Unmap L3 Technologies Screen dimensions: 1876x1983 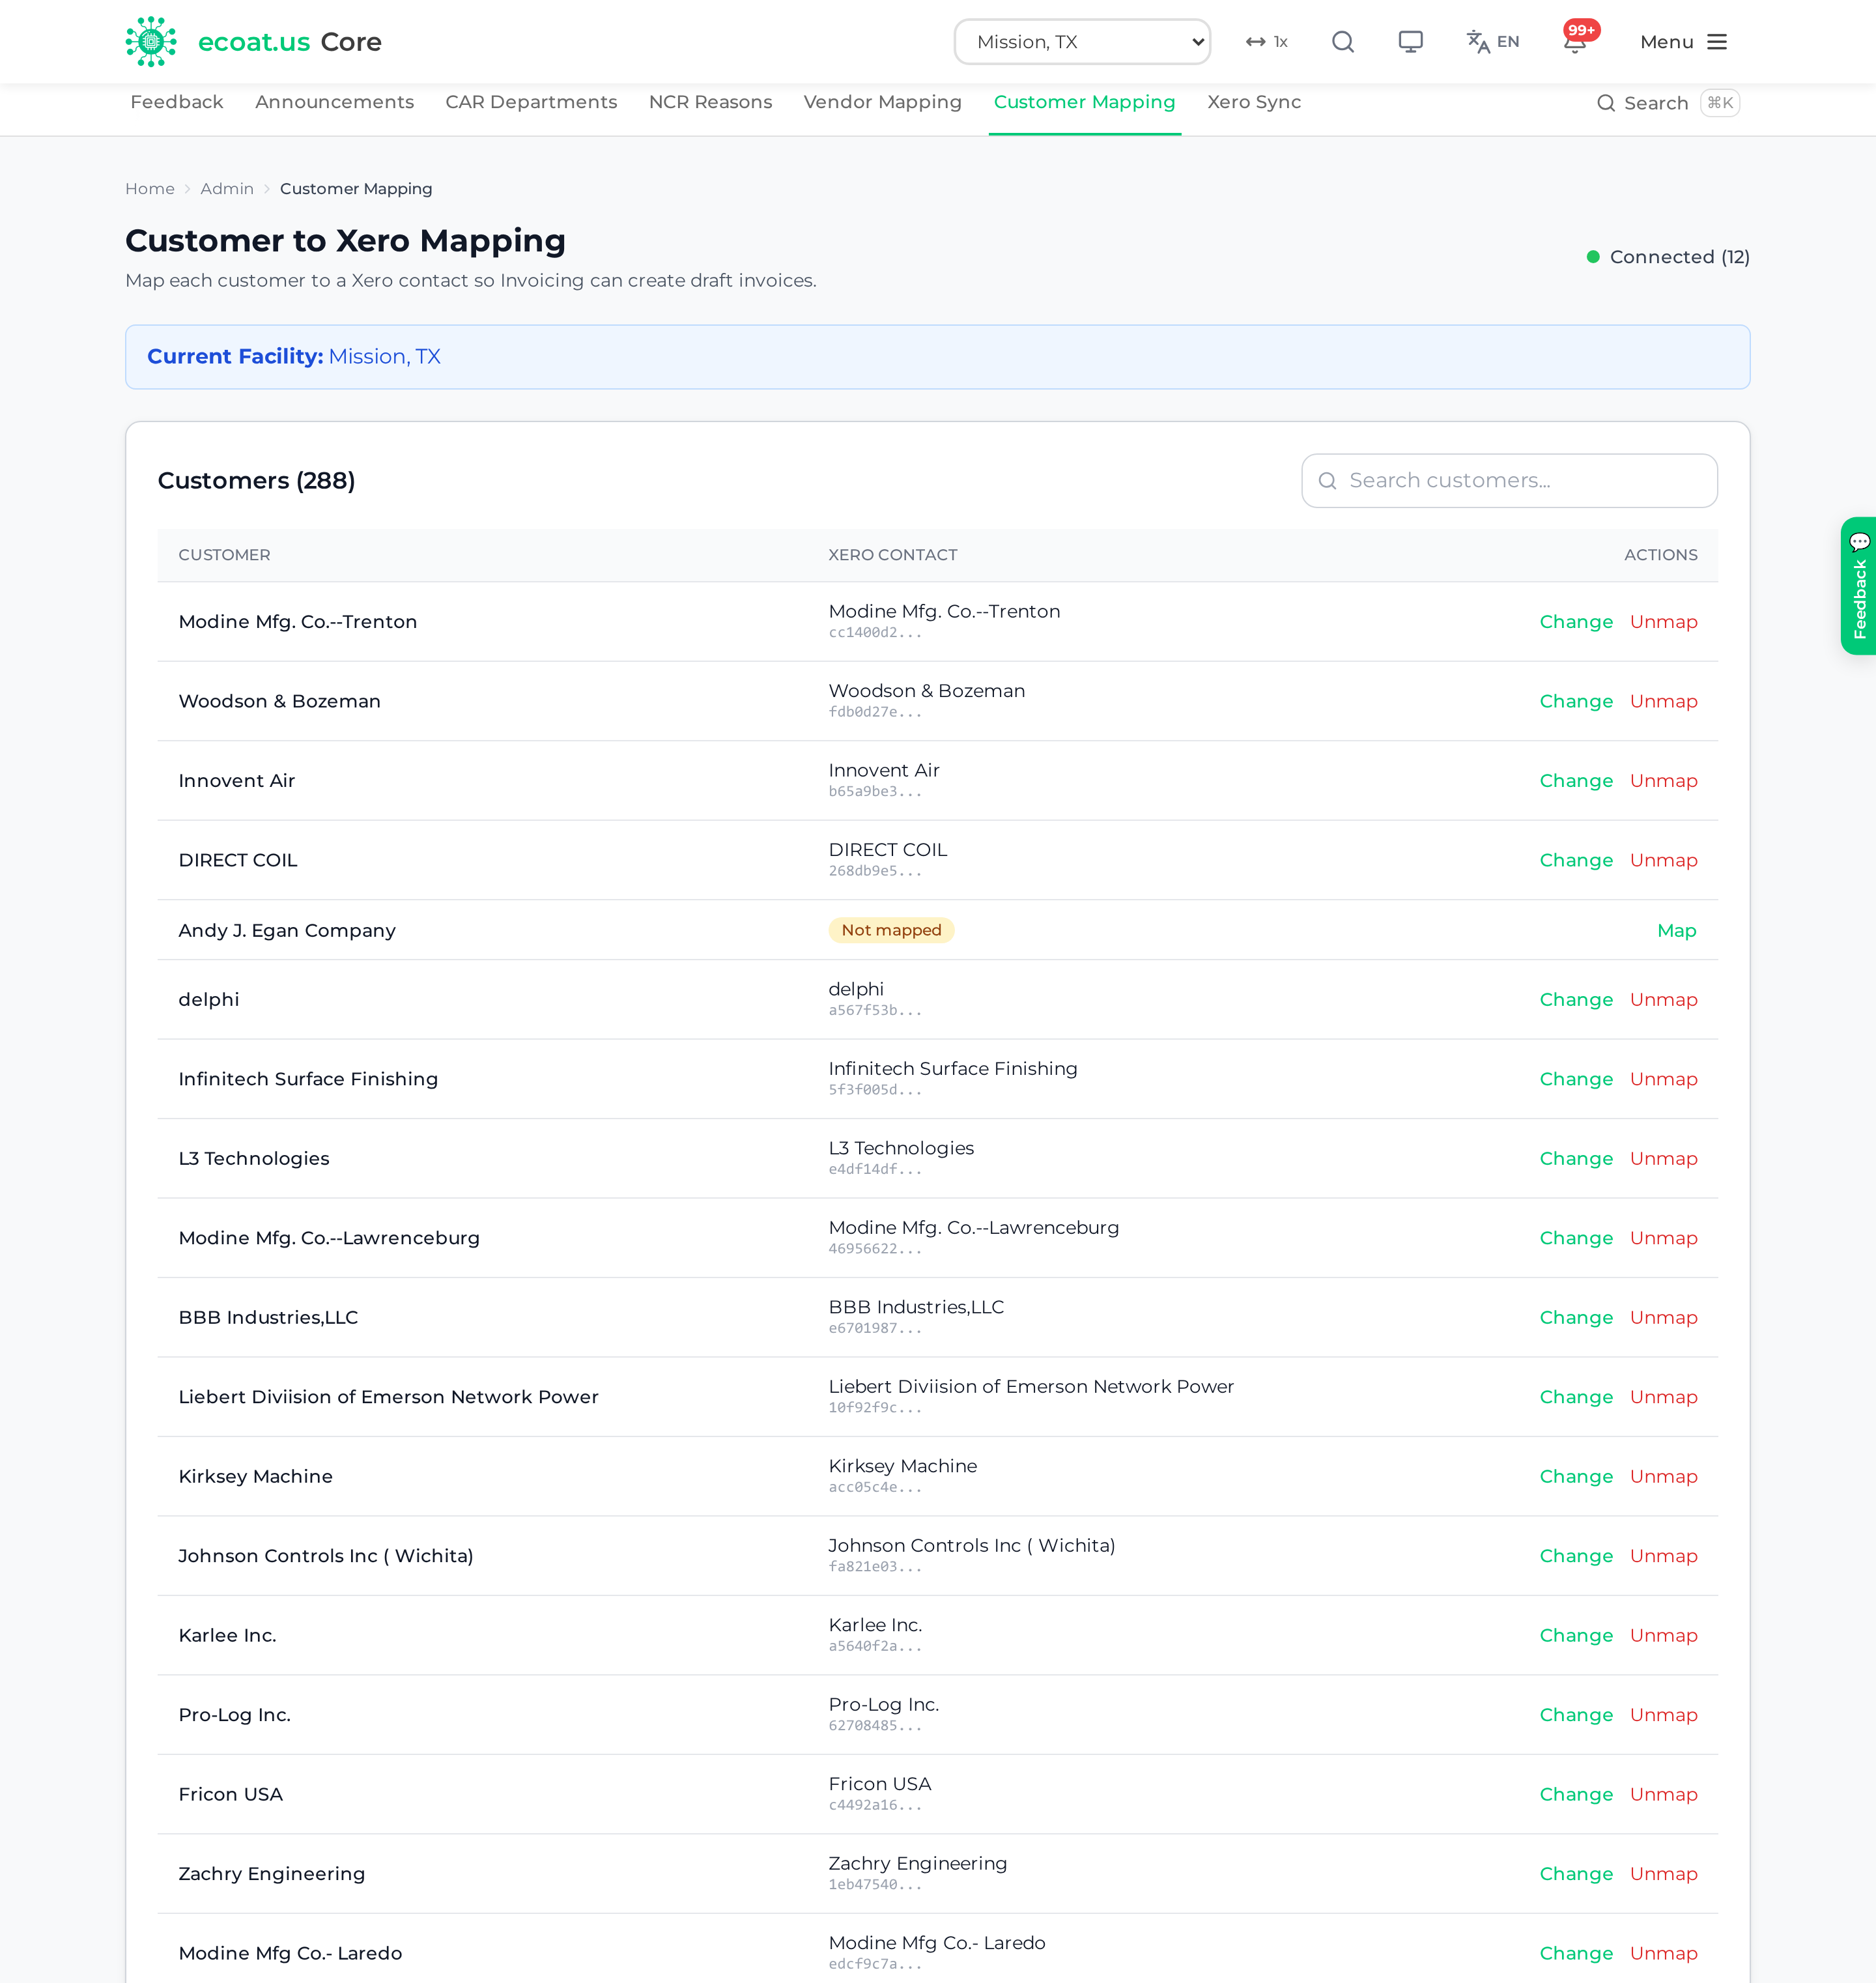point(1663,1159)
